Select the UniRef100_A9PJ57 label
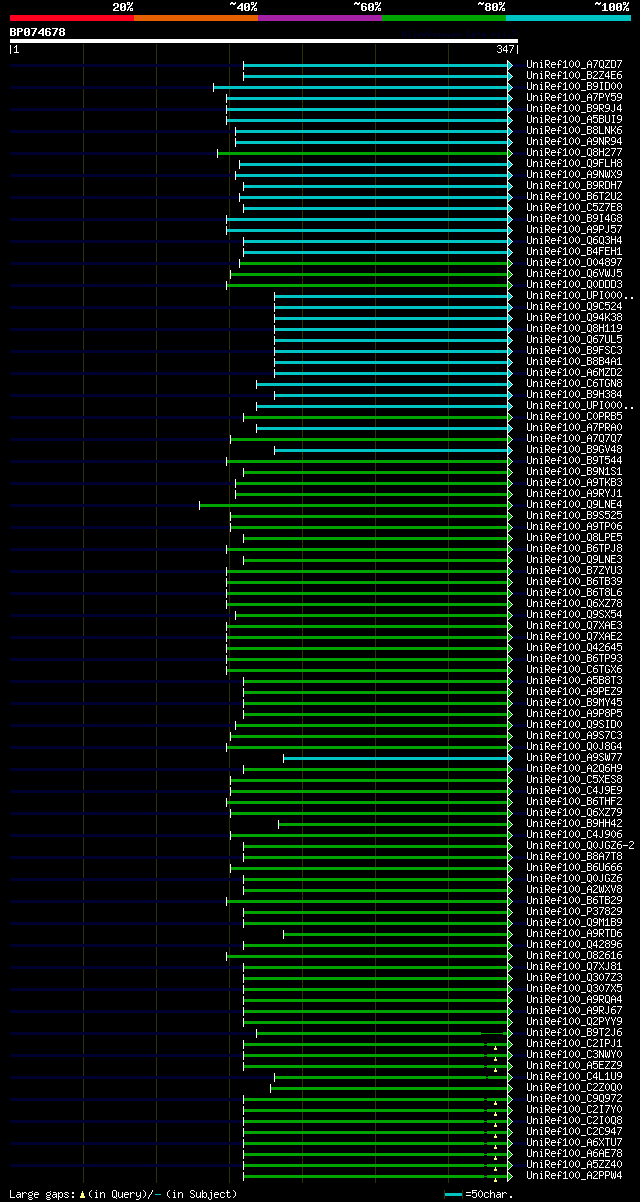The width and height of the screenshot is (640, 1202). 574,229
